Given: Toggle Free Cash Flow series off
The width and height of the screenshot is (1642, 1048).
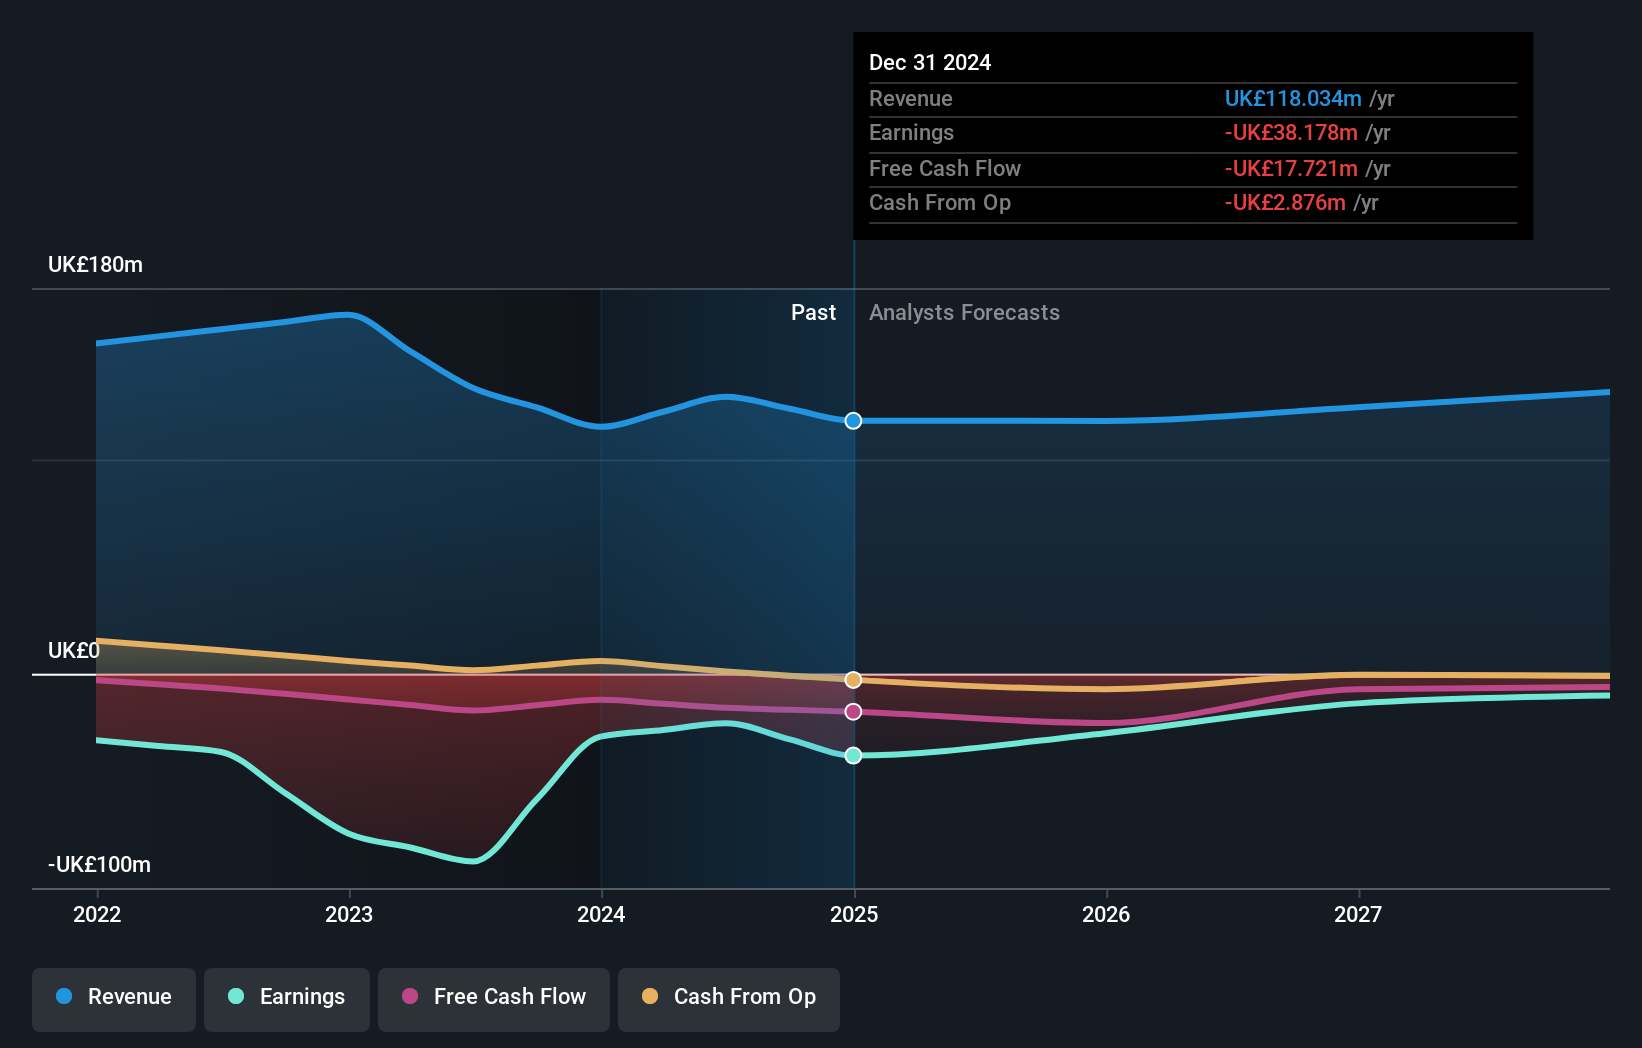Looking at the screenshot, I should point(493,997).
